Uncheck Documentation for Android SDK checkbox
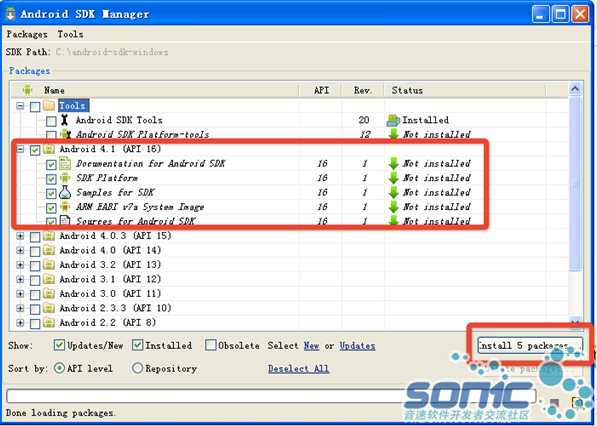 coord(51,164)
